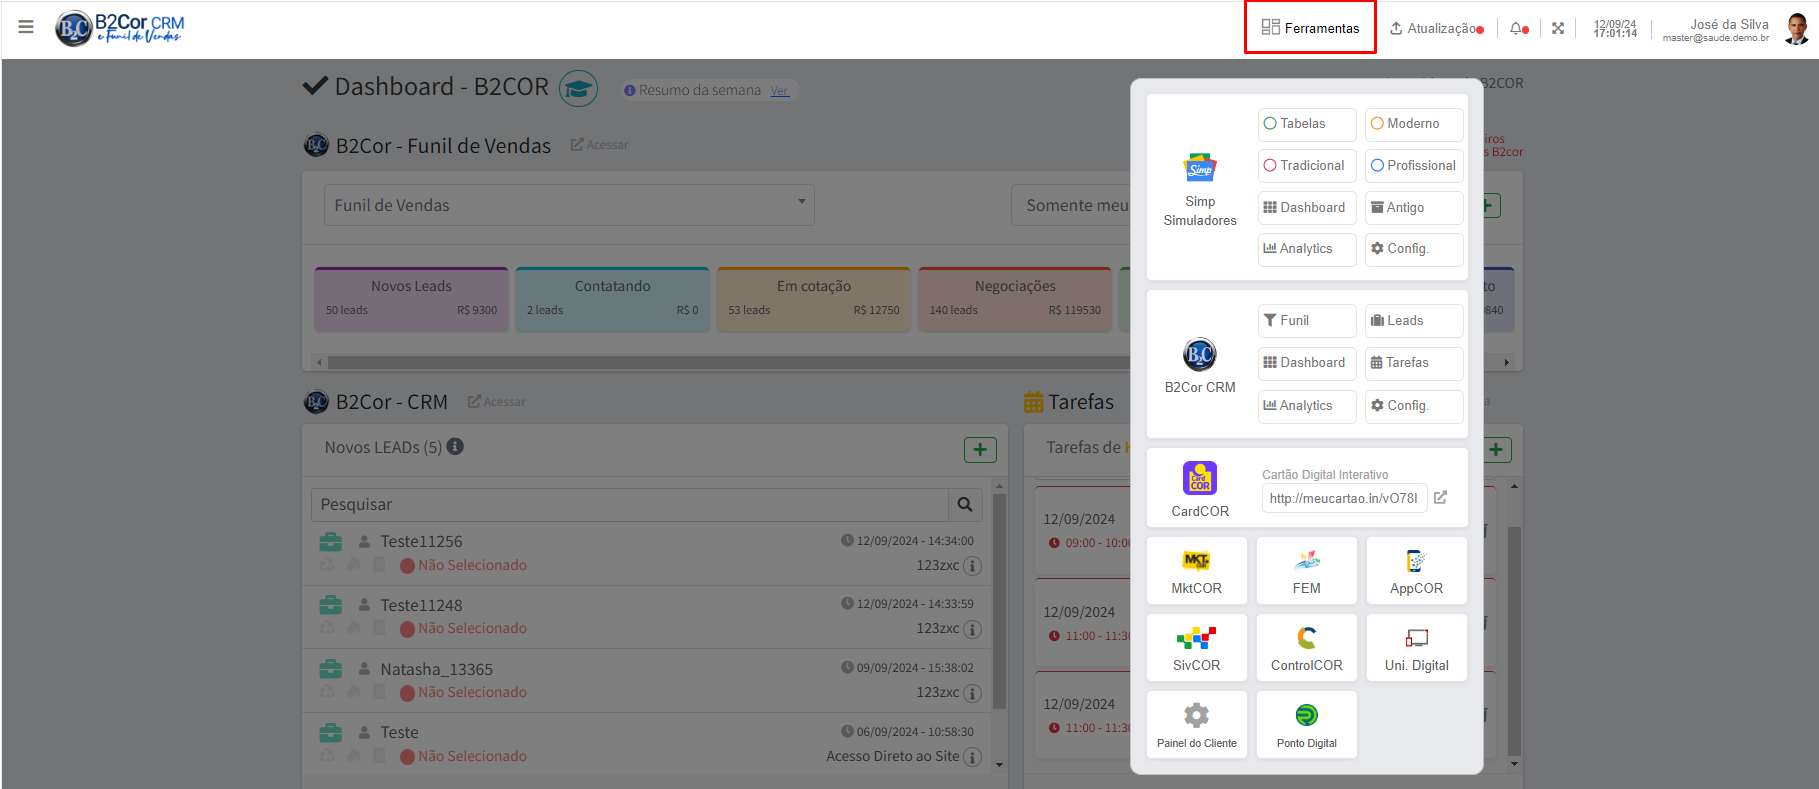Open external link icon for CardCOR URL
This screenshot has width=1819, height=789.
tap(1440, 498)
